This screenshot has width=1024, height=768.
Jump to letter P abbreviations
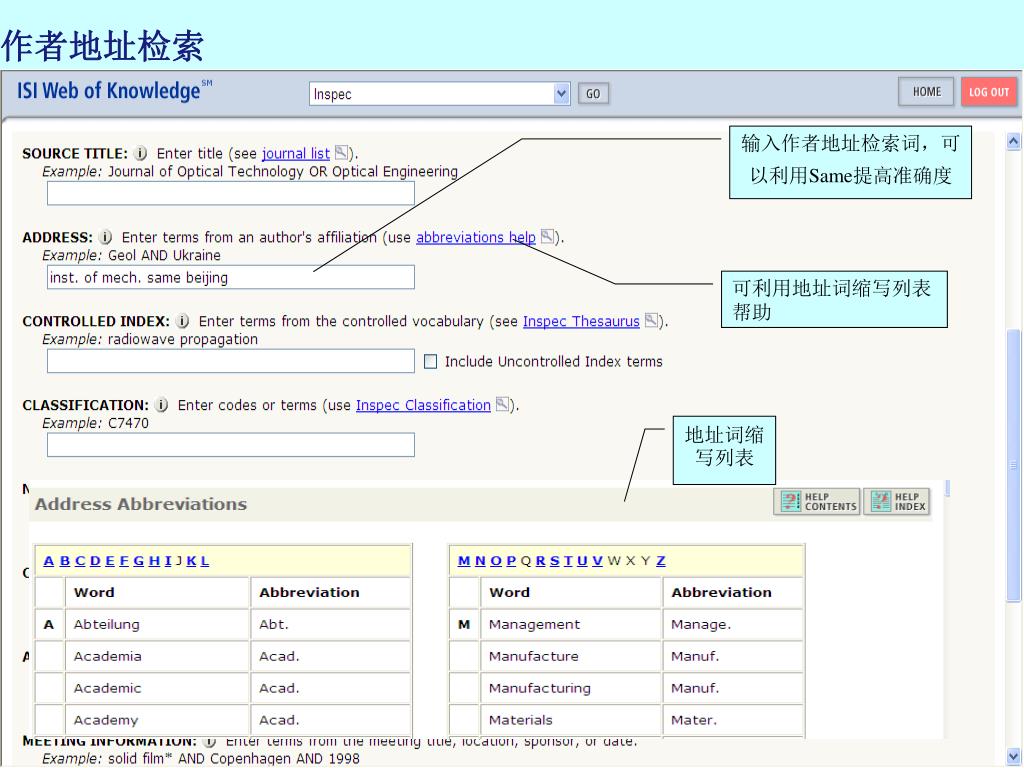click(511, 561)
